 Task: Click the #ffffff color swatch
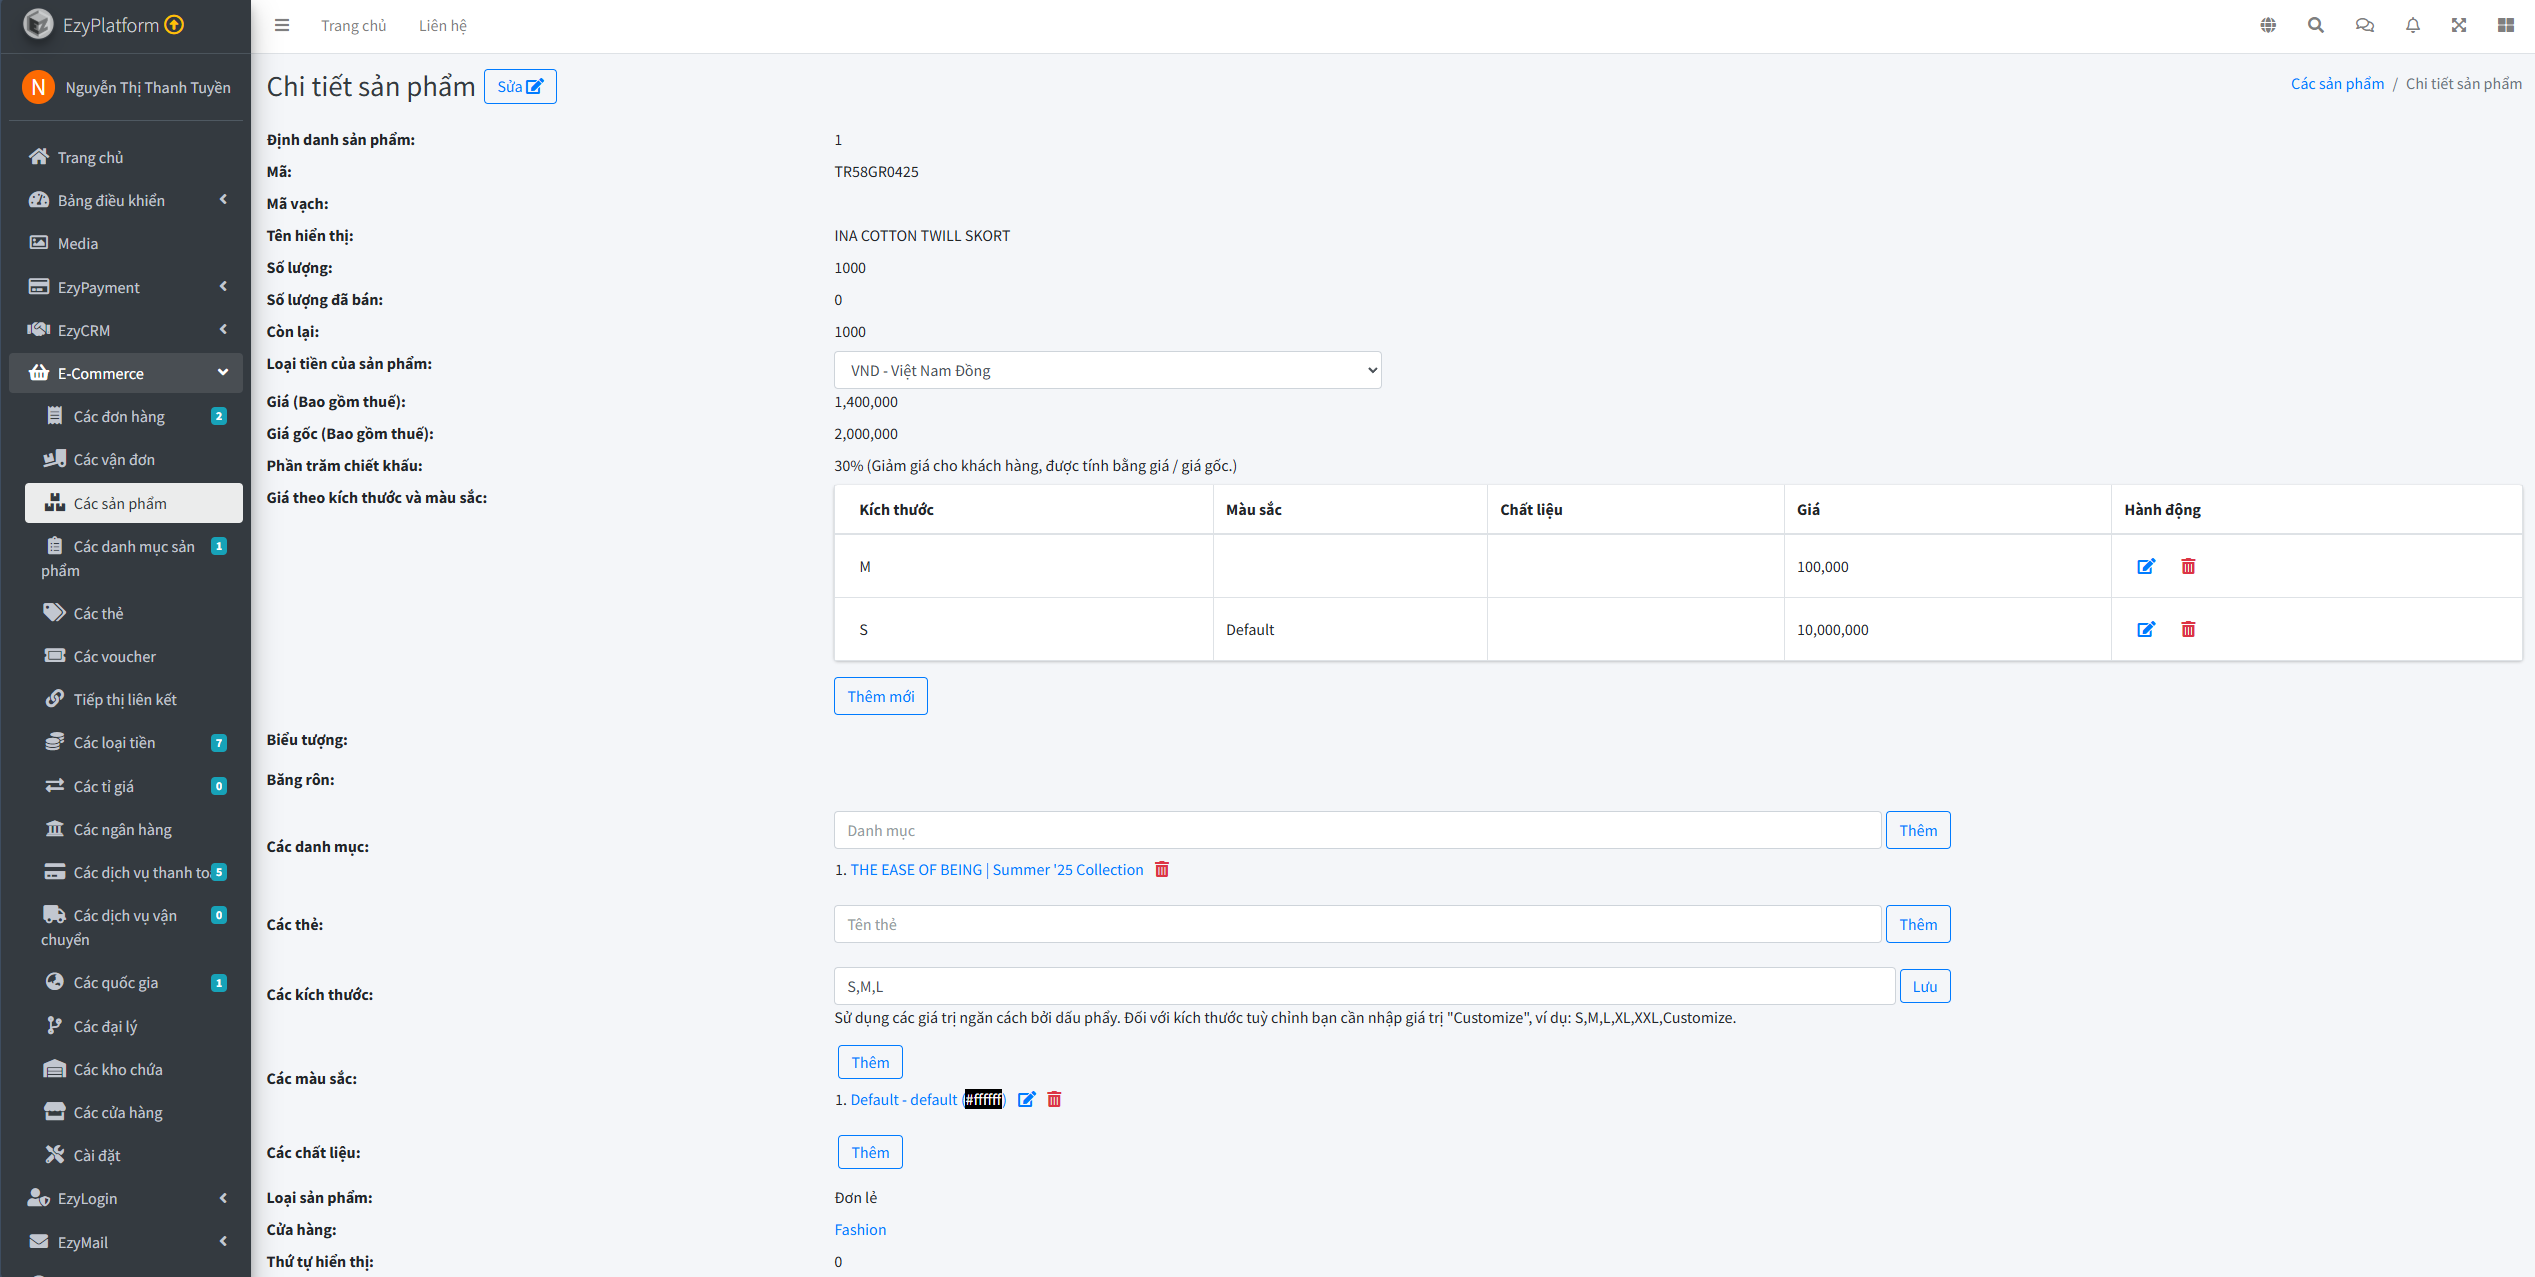click(983, 1099)
